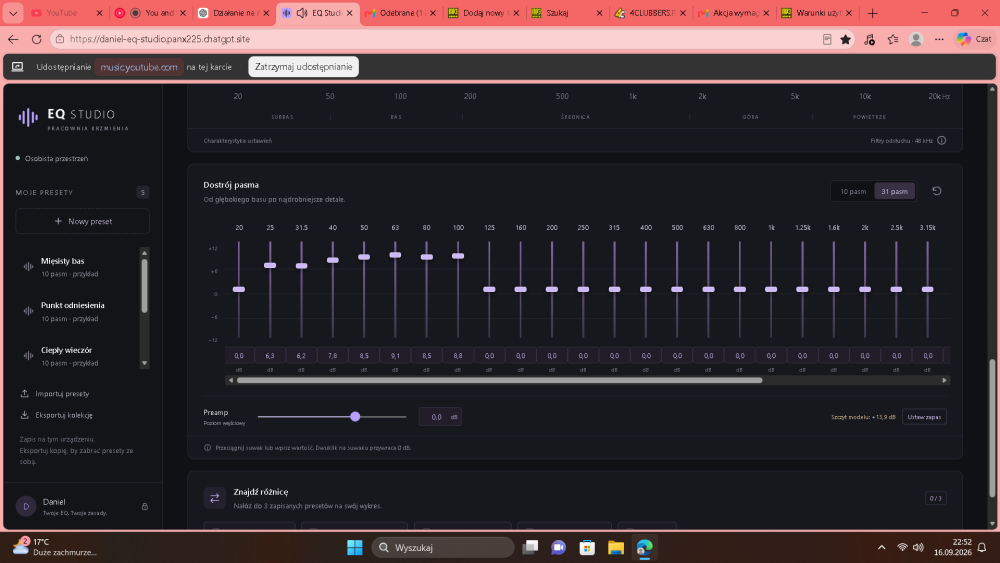
Task: Click the Windows taskbar Wyszukaj search box
Action: pos(443,547)
